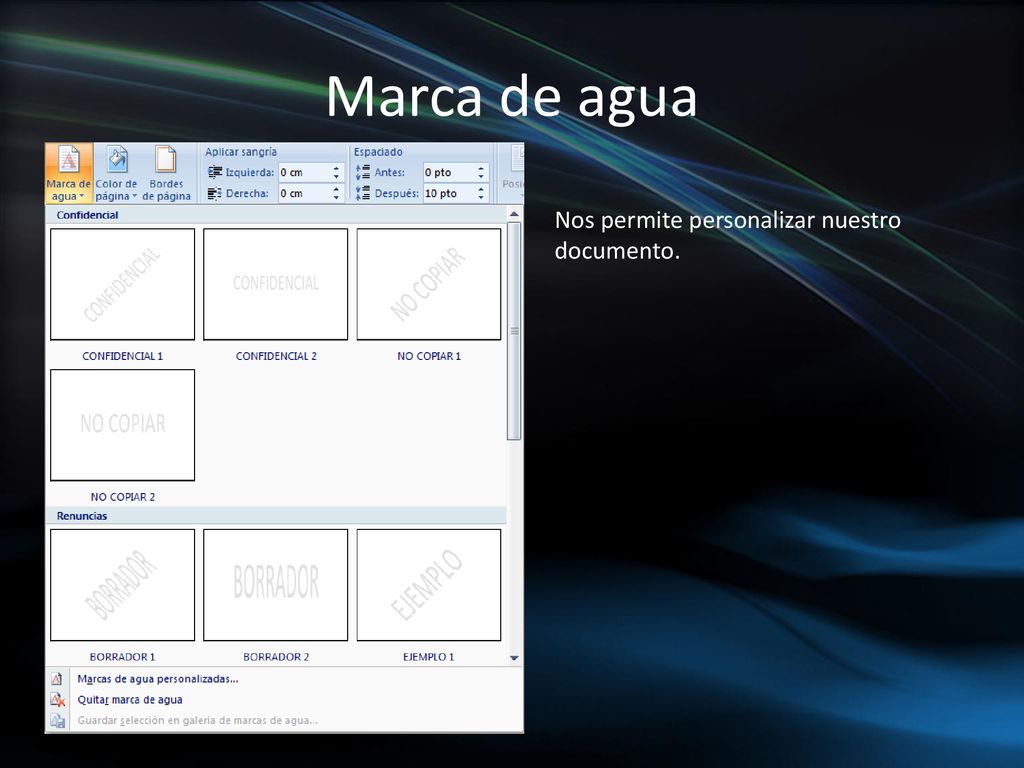Click the NO COPIAR 2 caption text
This screenshot has height=768, width=1024.
pyautogui.click(x=123, y=497)
